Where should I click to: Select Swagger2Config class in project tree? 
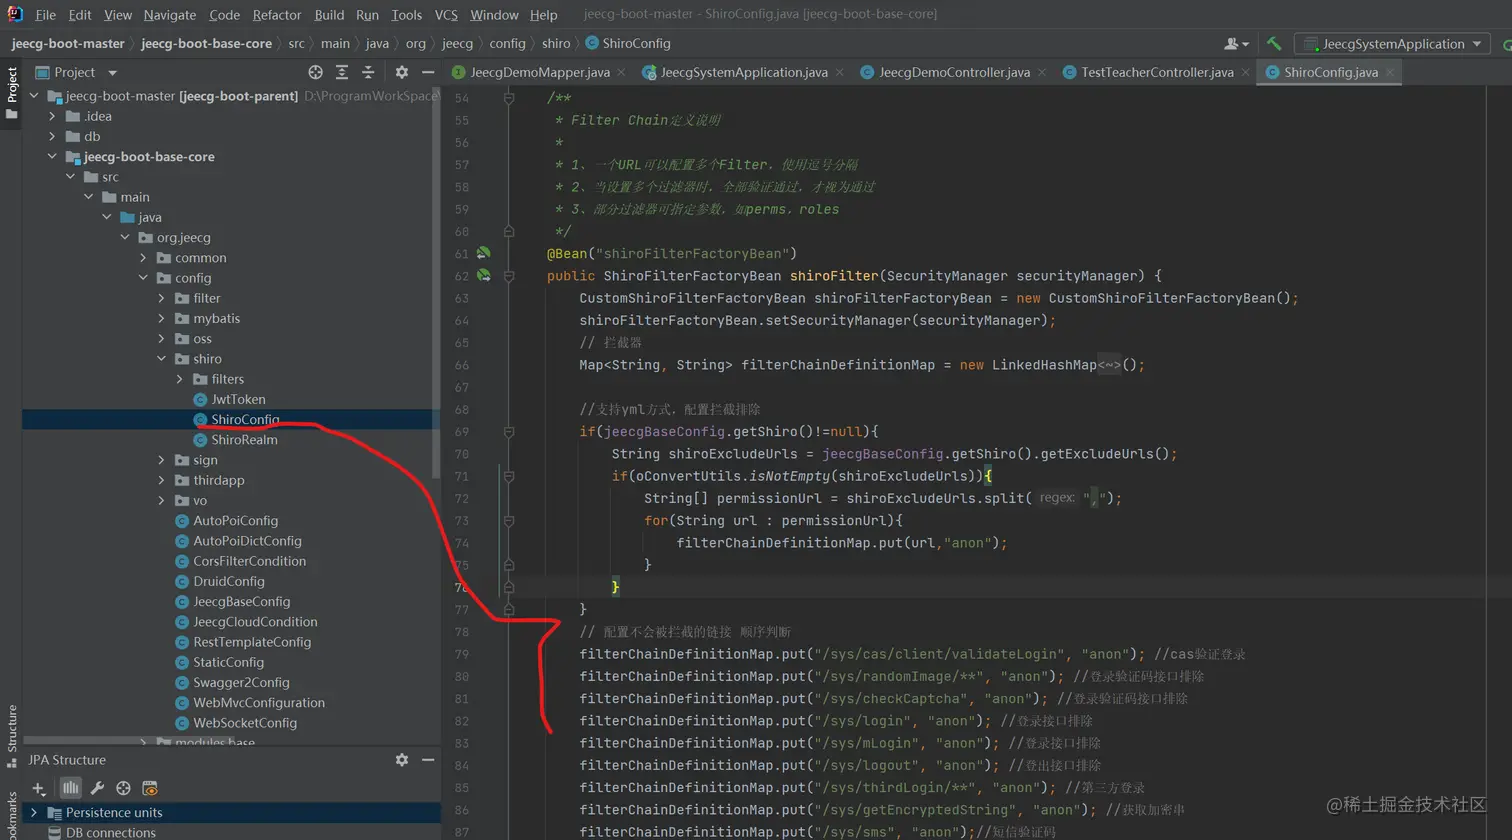241,683
